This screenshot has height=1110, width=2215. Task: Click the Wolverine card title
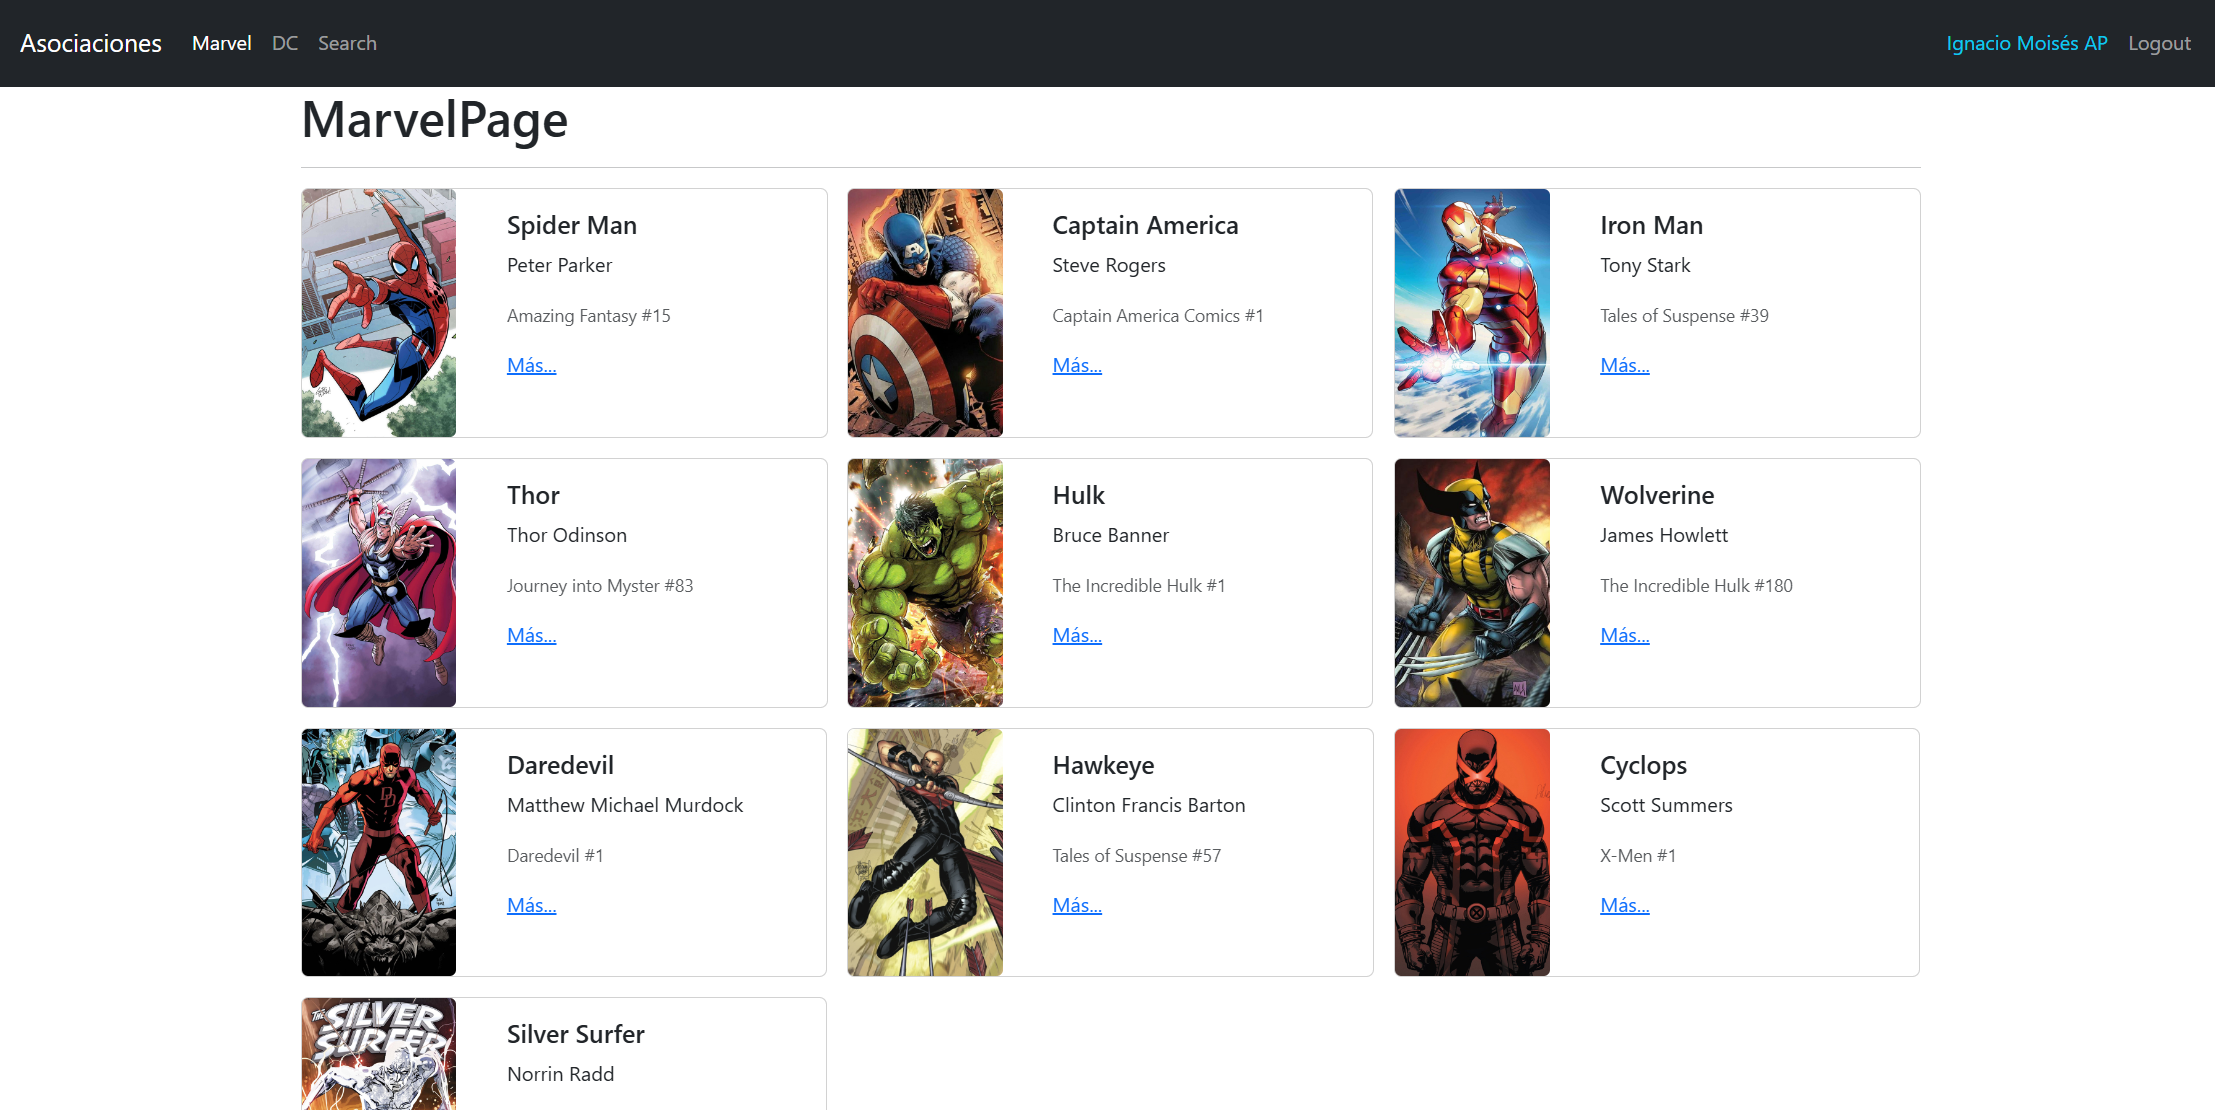1657,495
